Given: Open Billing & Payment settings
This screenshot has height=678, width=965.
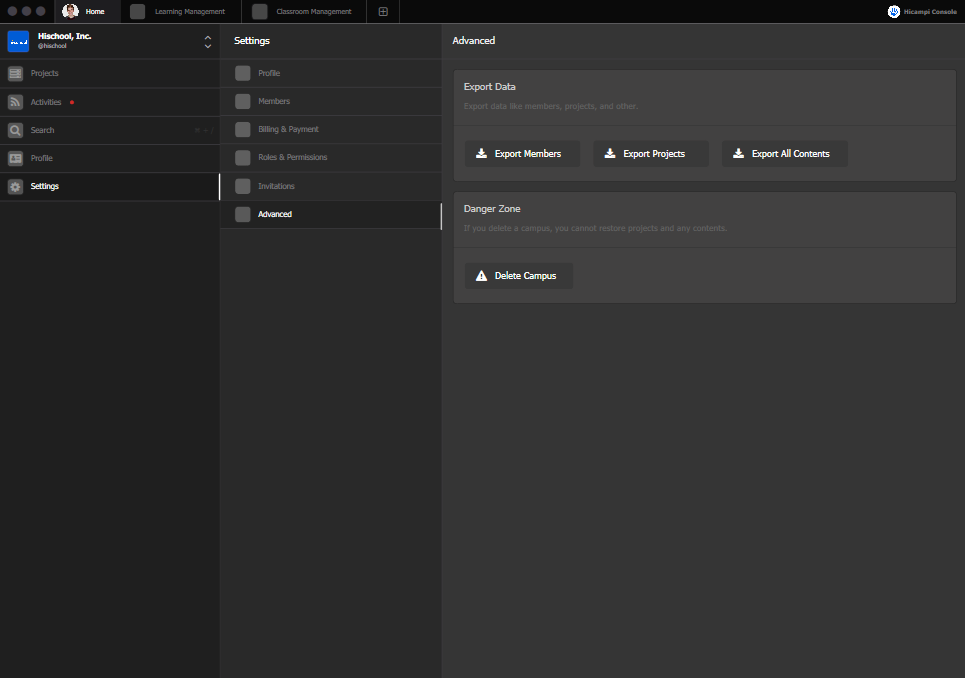Looking at the screenshot, I should click(x=288, y=129).
